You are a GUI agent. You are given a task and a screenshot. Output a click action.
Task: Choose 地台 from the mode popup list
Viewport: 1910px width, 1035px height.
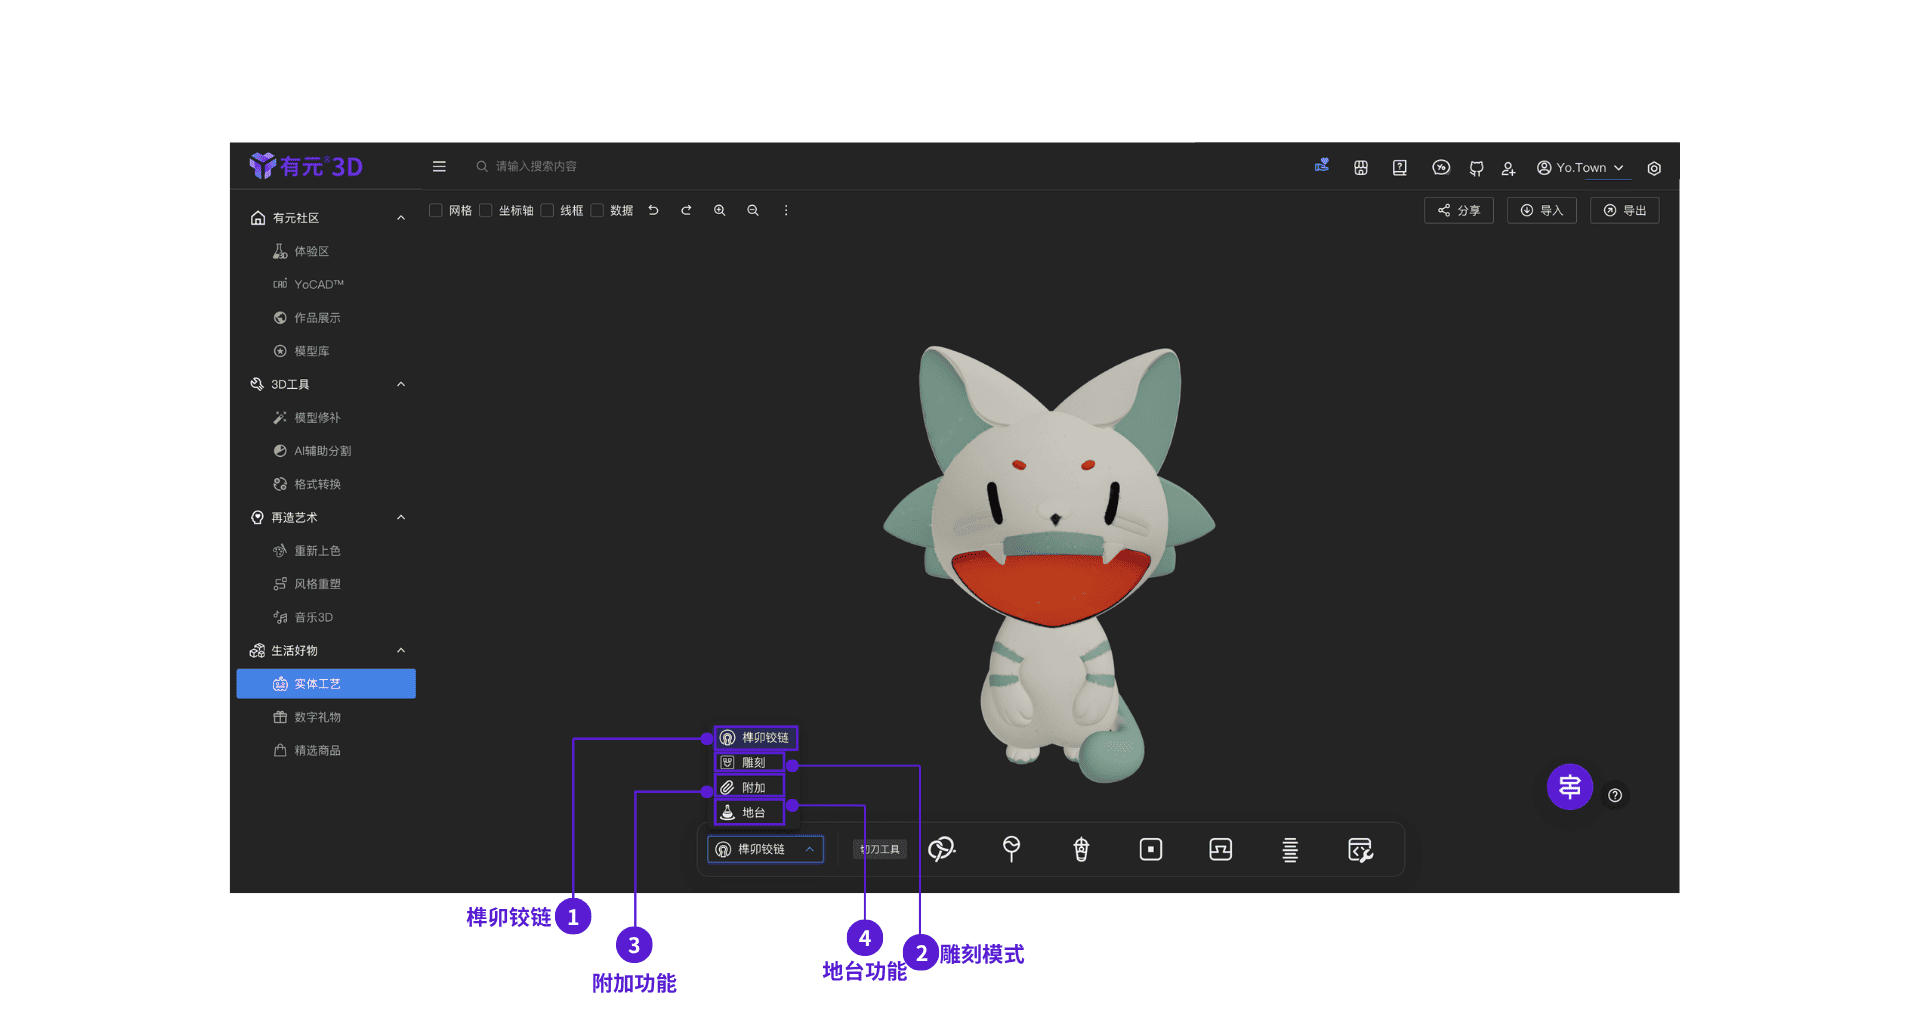click(x=749, y=813)
